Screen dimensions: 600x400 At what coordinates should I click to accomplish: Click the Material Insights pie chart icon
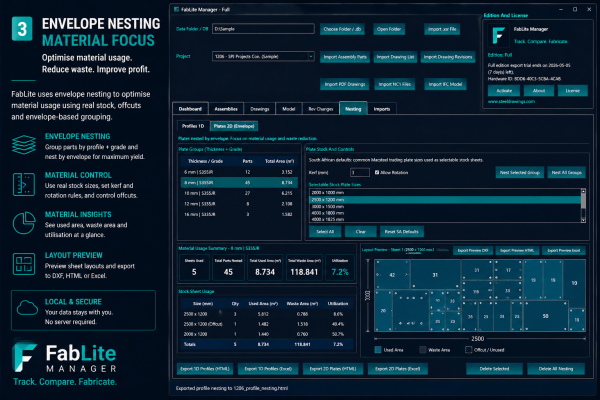[24, 223]
